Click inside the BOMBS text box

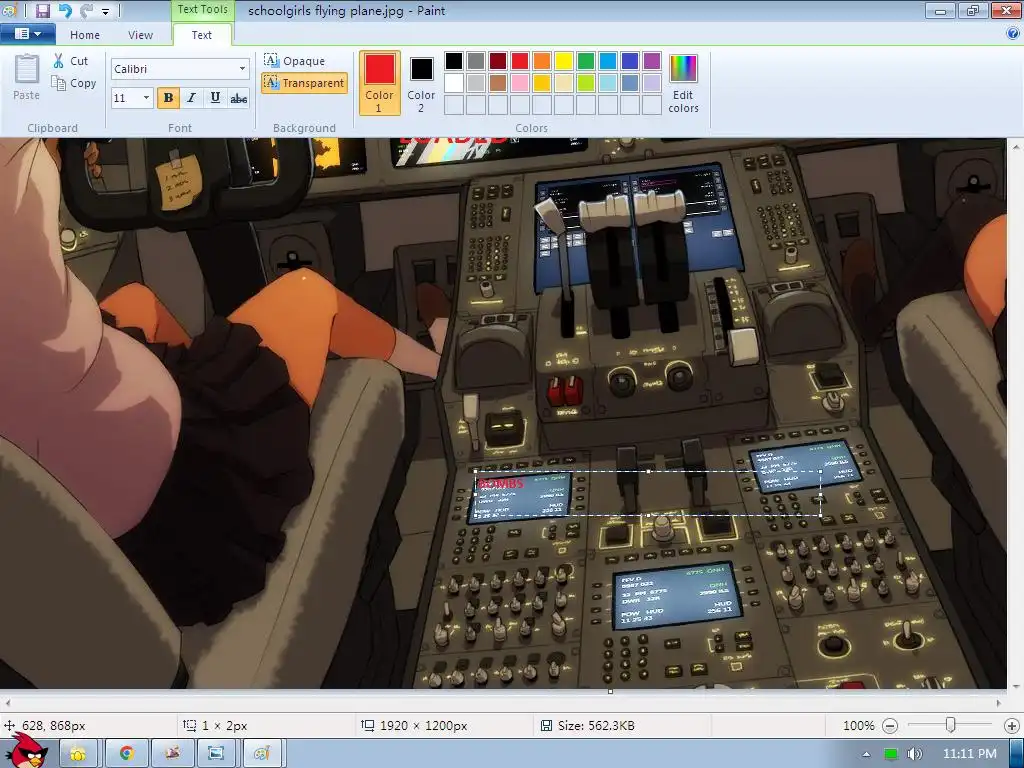(648, 493)
